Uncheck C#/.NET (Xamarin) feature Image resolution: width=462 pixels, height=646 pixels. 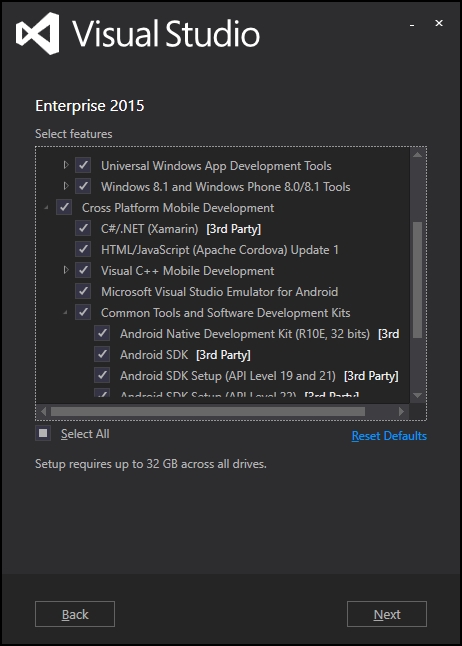pyautogui.click(x=83, y=228)
